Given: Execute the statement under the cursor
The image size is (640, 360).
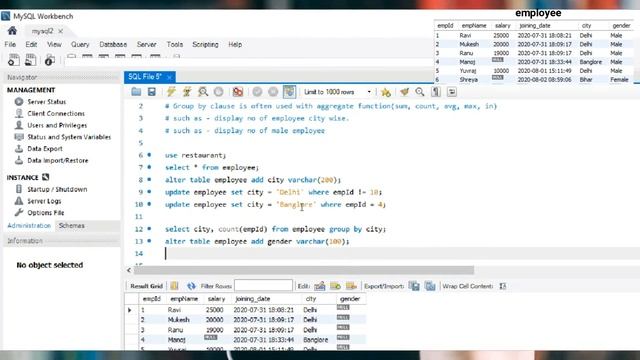Looking at the screenshot, I should 187,92.
